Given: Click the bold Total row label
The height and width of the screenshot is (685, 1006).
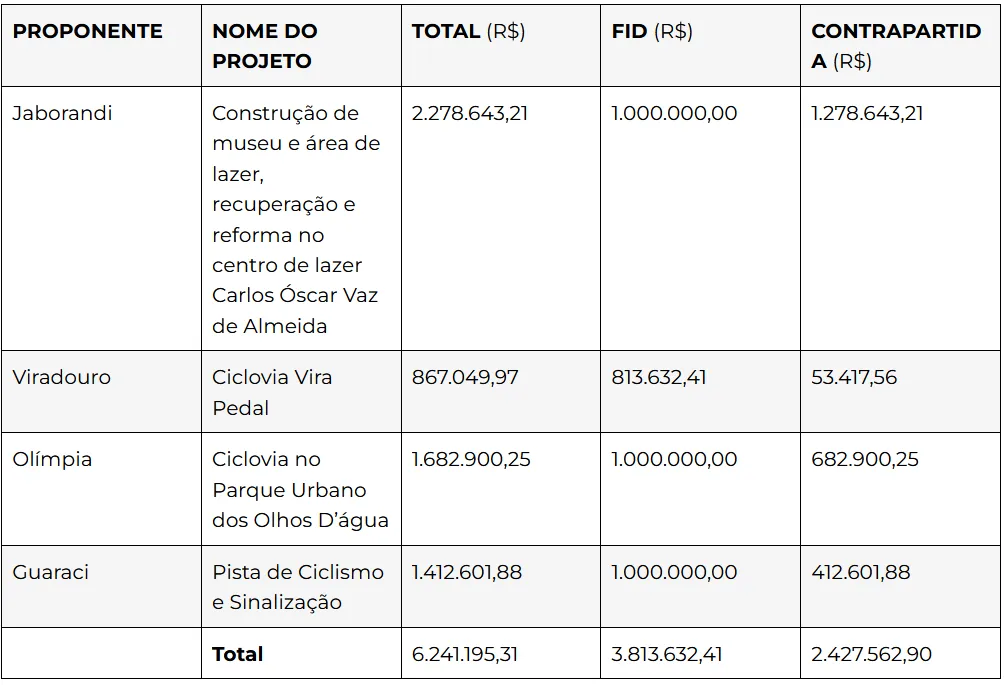Looking at the screenshot, I should pos(237,654).
